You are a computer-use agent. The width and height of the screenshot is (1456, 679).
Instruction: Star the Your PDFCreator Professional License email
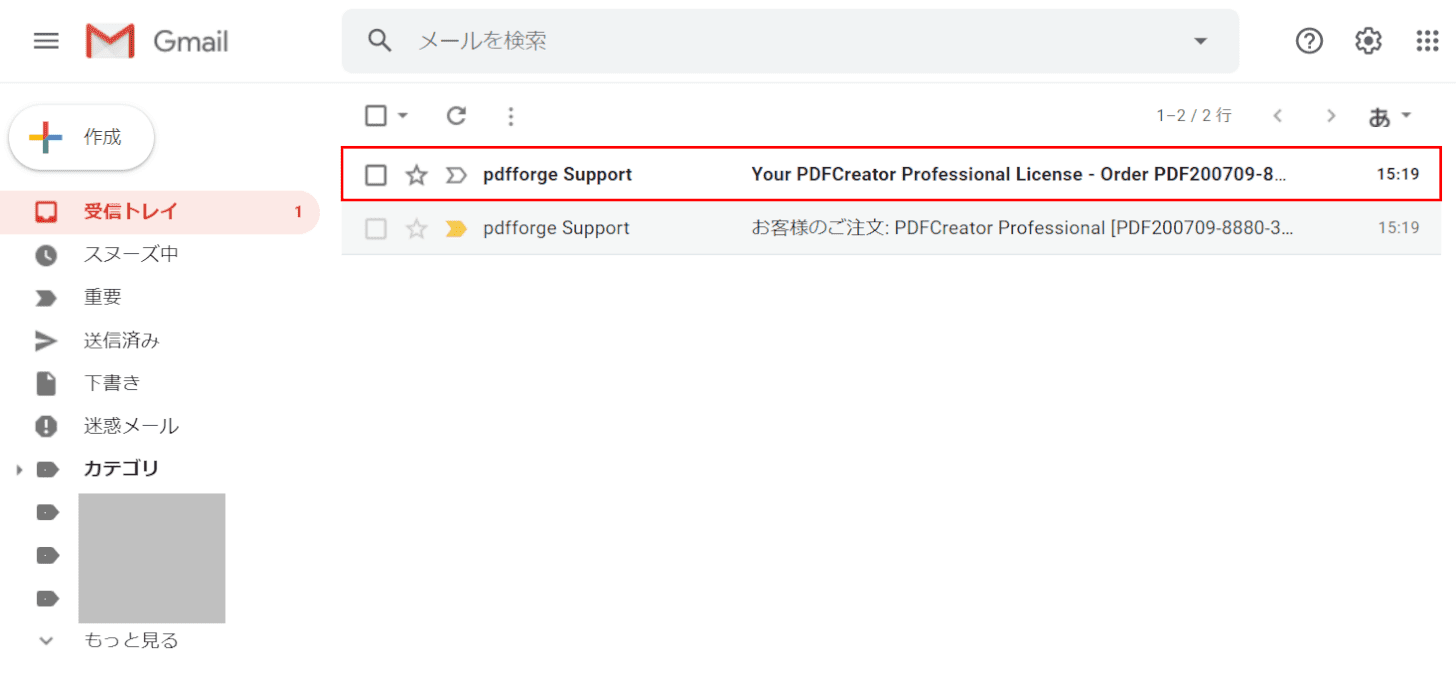(x=416, y=175)
